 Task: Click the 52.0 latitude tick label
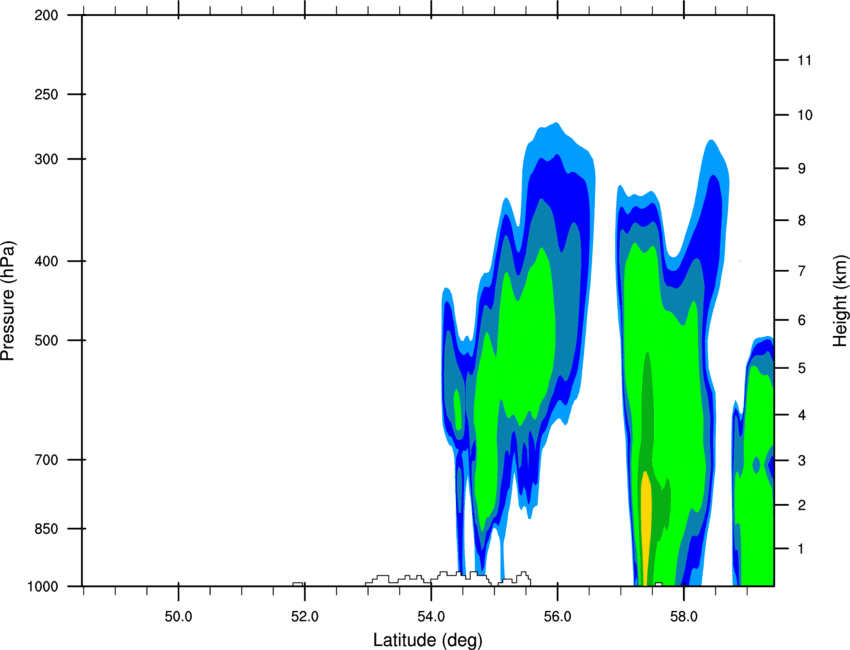click(305, 616)
